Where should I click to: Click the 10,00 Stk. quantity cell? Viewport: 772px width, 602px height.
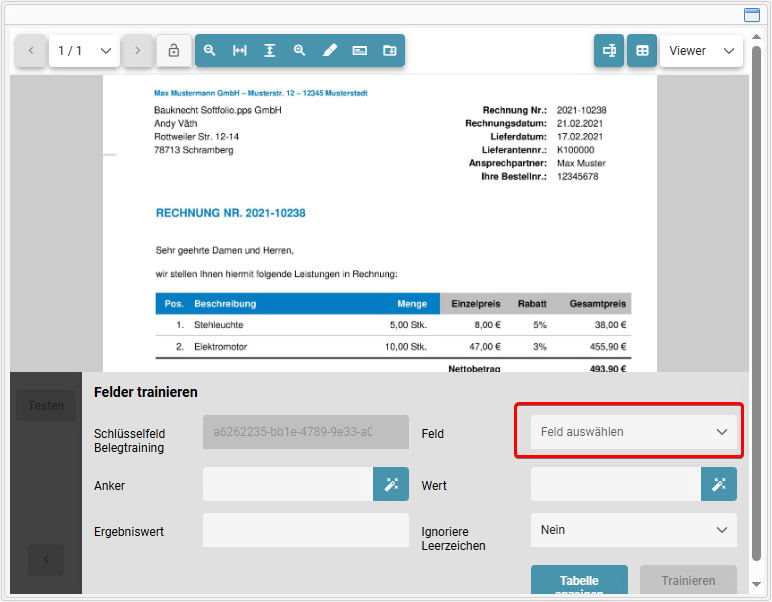pos(406,347)
